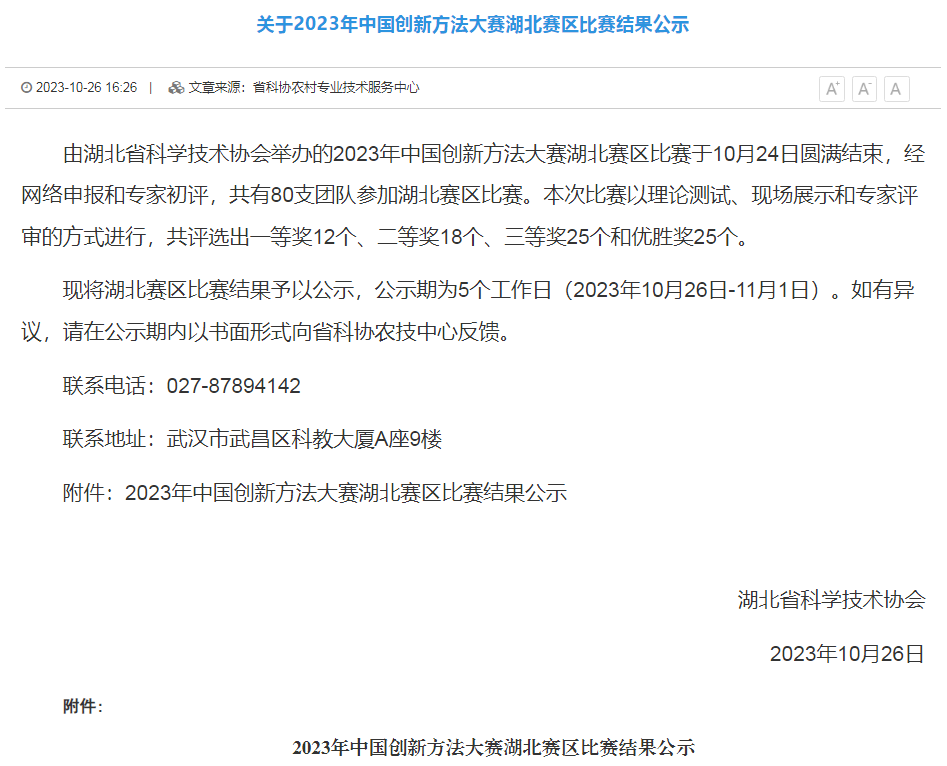Open the blue article title heading

473,24
